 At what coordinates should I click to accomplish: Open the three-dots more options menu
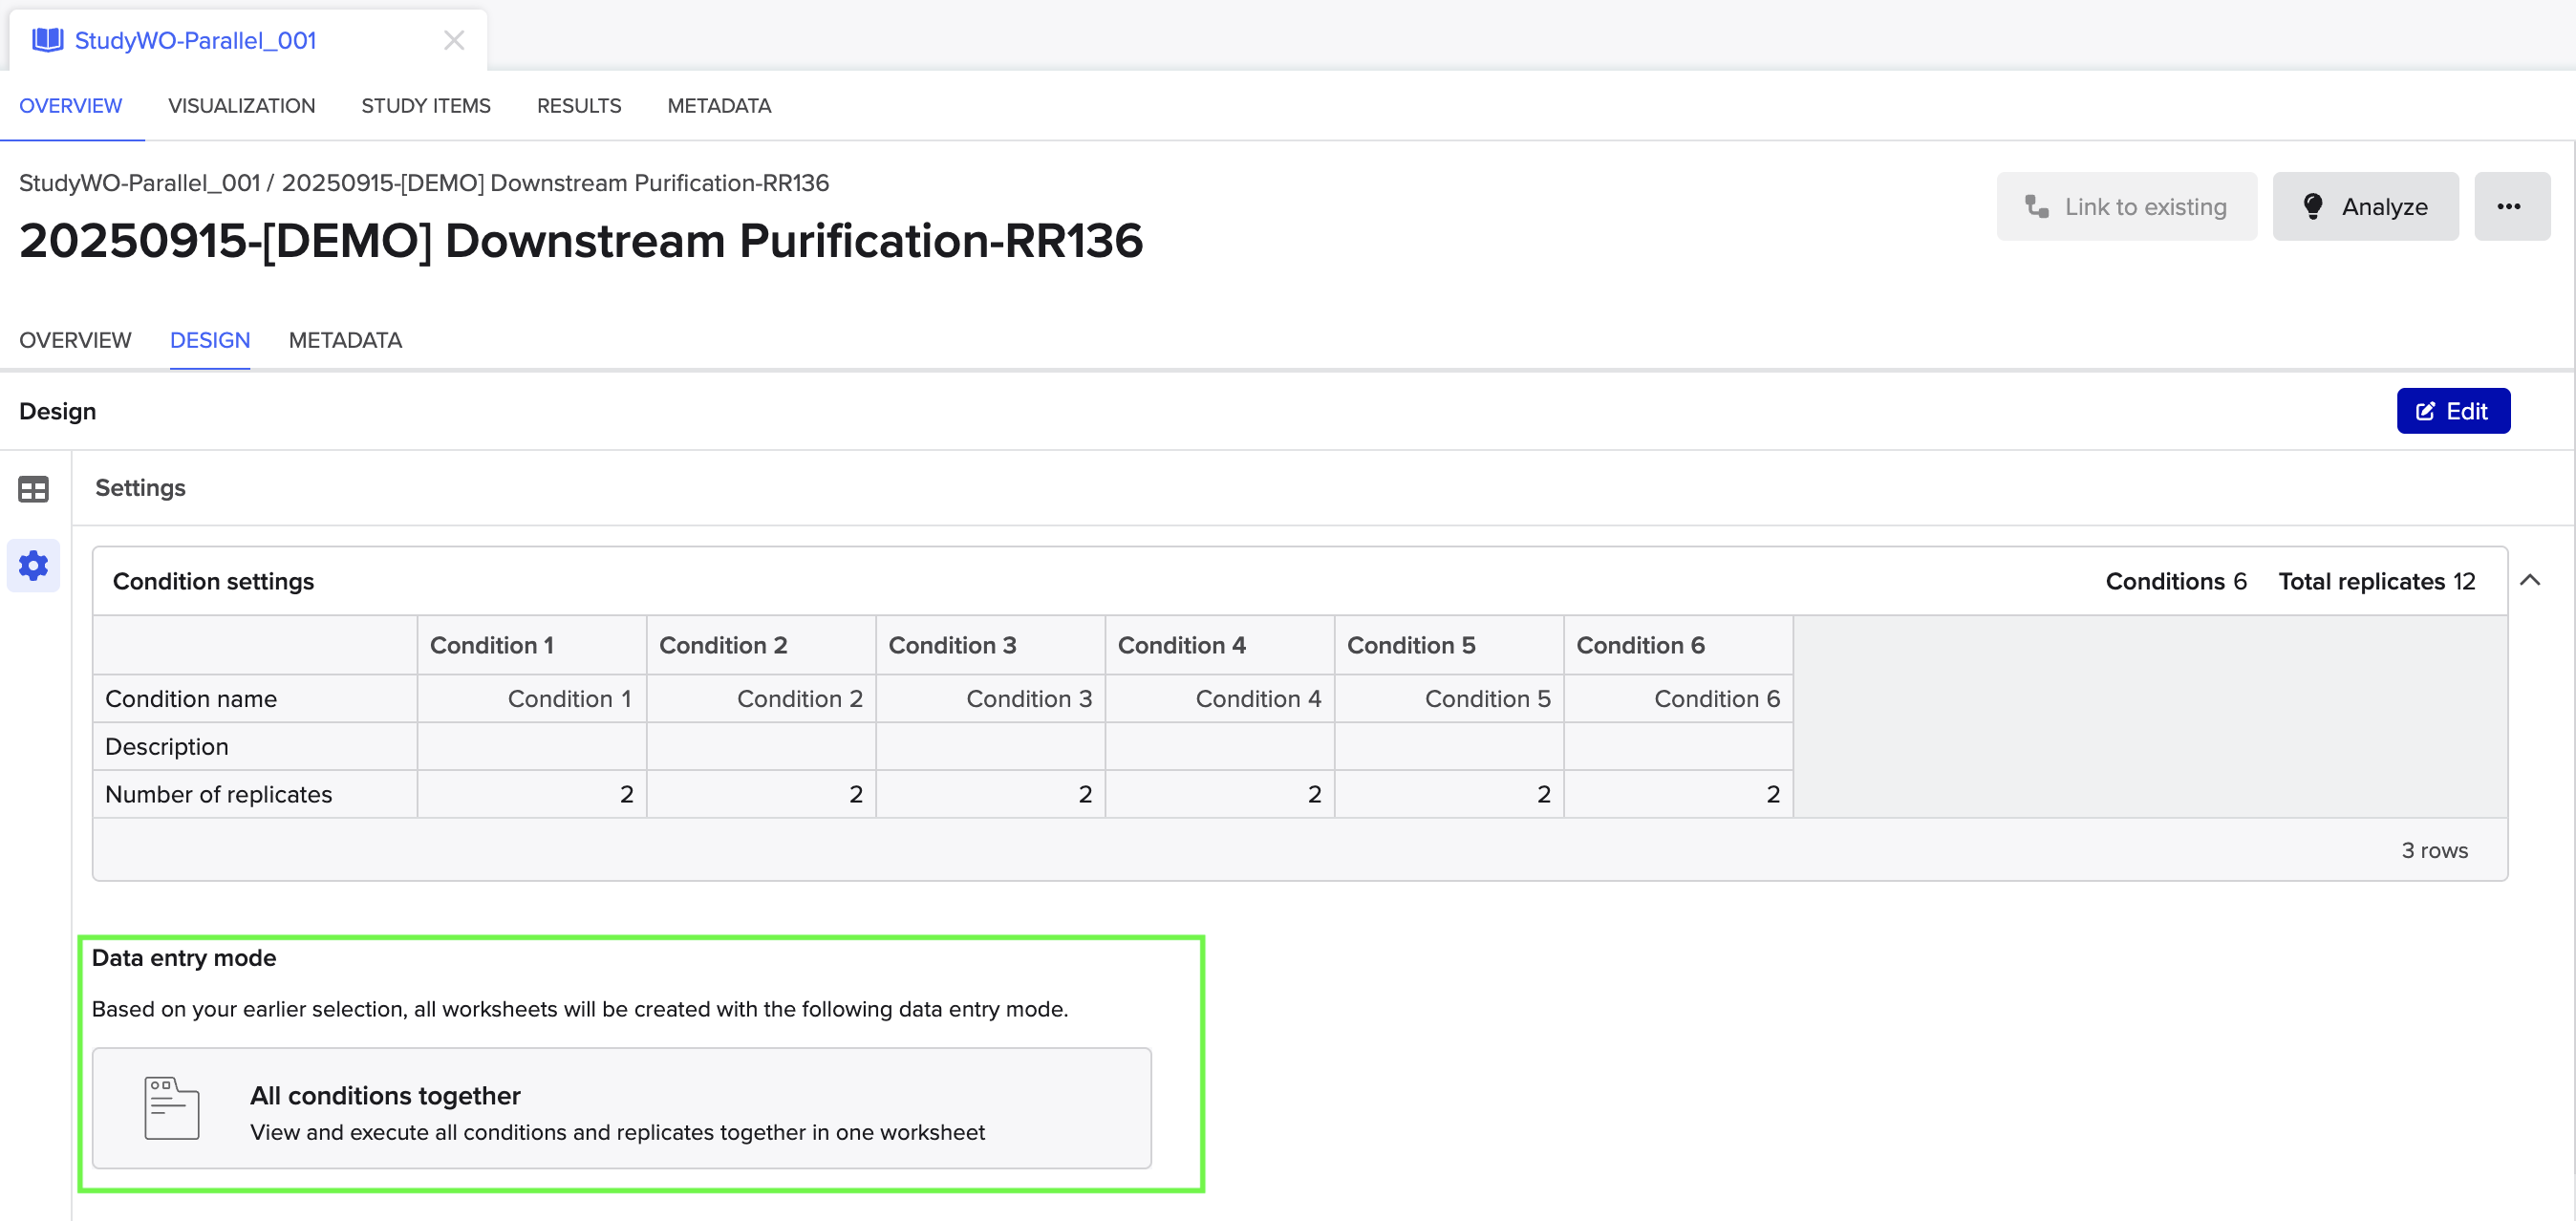click(2509, 207)
